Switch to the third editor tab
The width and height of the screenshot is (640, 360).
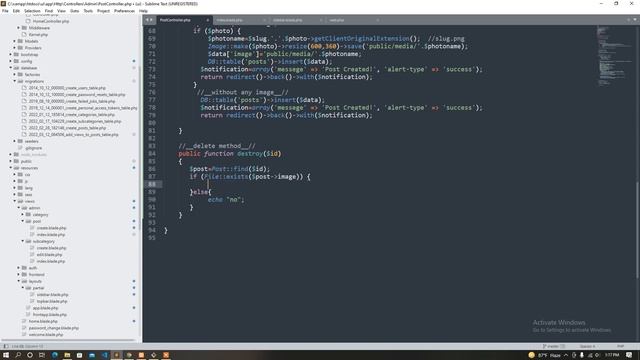(x=288, y=20)
